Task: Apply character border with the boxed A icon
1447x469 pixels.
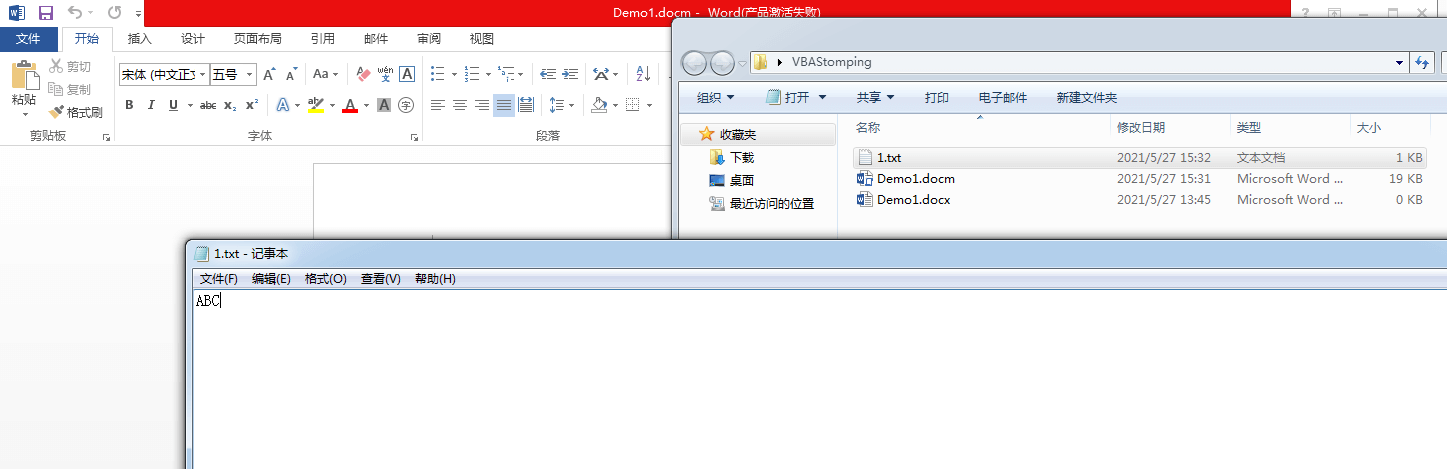Action: pyautogui.click(x=407, y=74)
